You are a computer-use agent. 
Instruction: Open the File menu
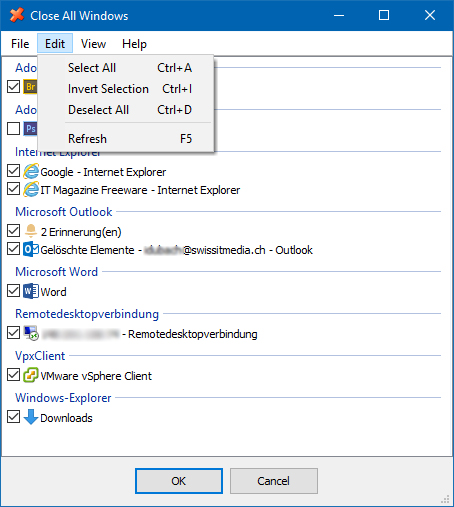click(20, 44)
